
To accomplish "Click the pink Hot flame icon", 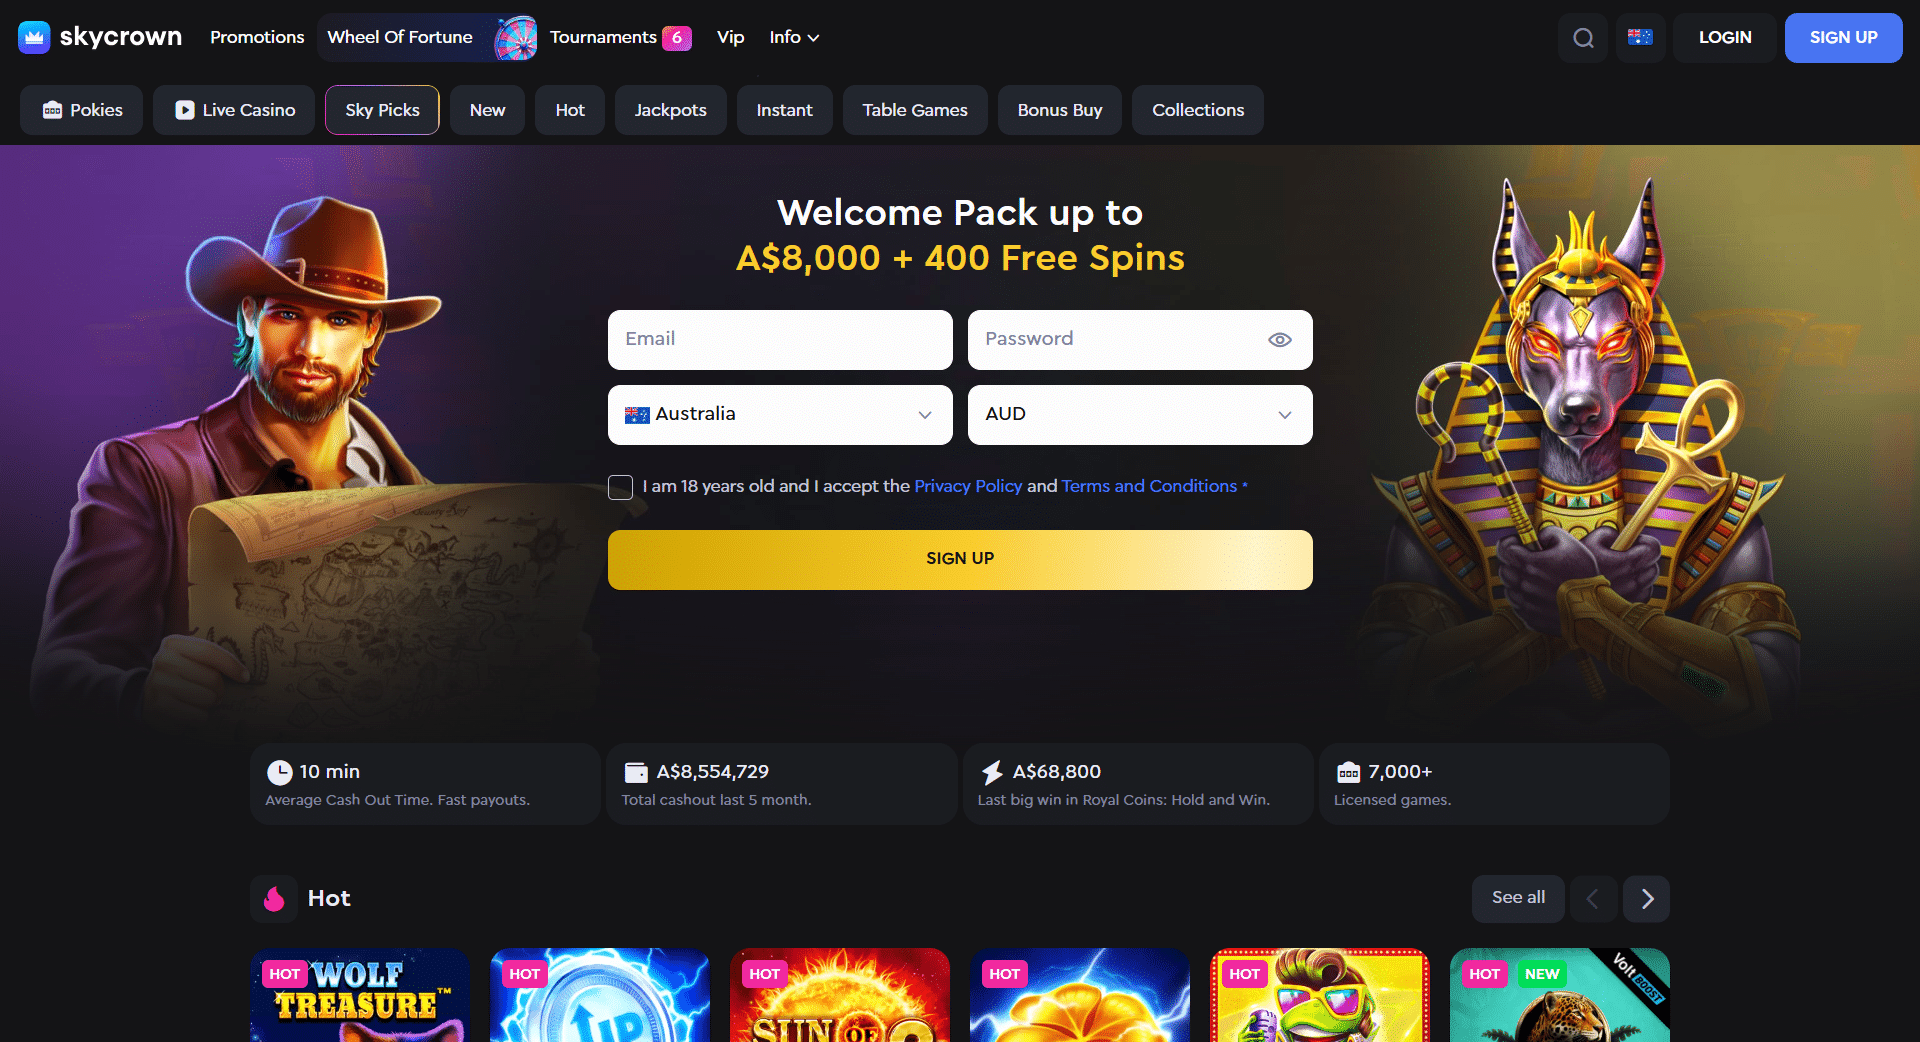I will click(x=274, y=898).
